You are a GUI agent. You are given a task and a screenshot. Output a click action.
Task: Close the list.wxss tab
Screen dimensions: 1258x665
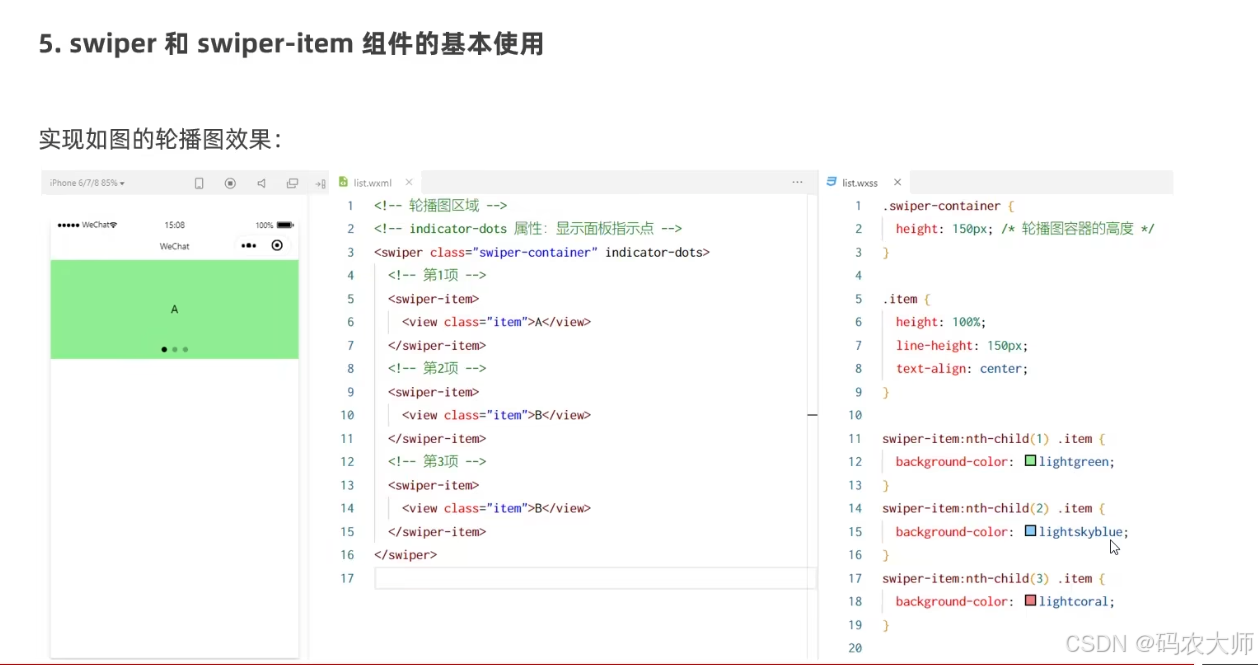[x=897, y=183]
